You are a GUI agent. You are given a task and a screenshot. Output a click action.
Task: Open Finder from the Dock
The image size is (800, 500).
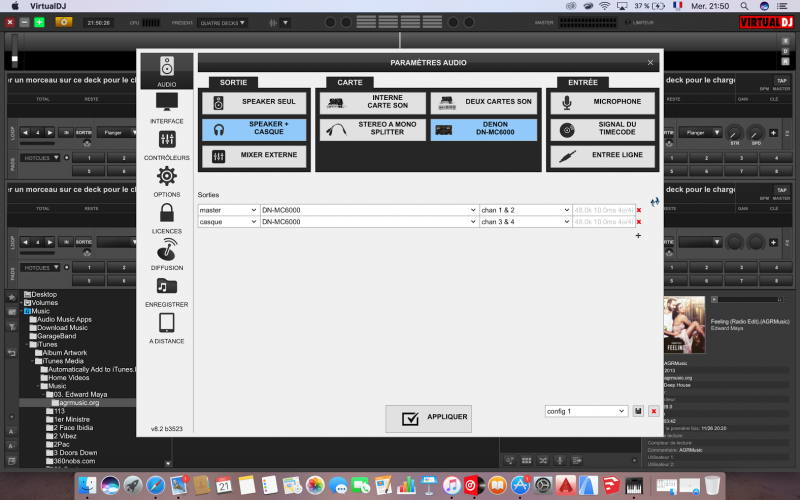[x=88, y=485]
